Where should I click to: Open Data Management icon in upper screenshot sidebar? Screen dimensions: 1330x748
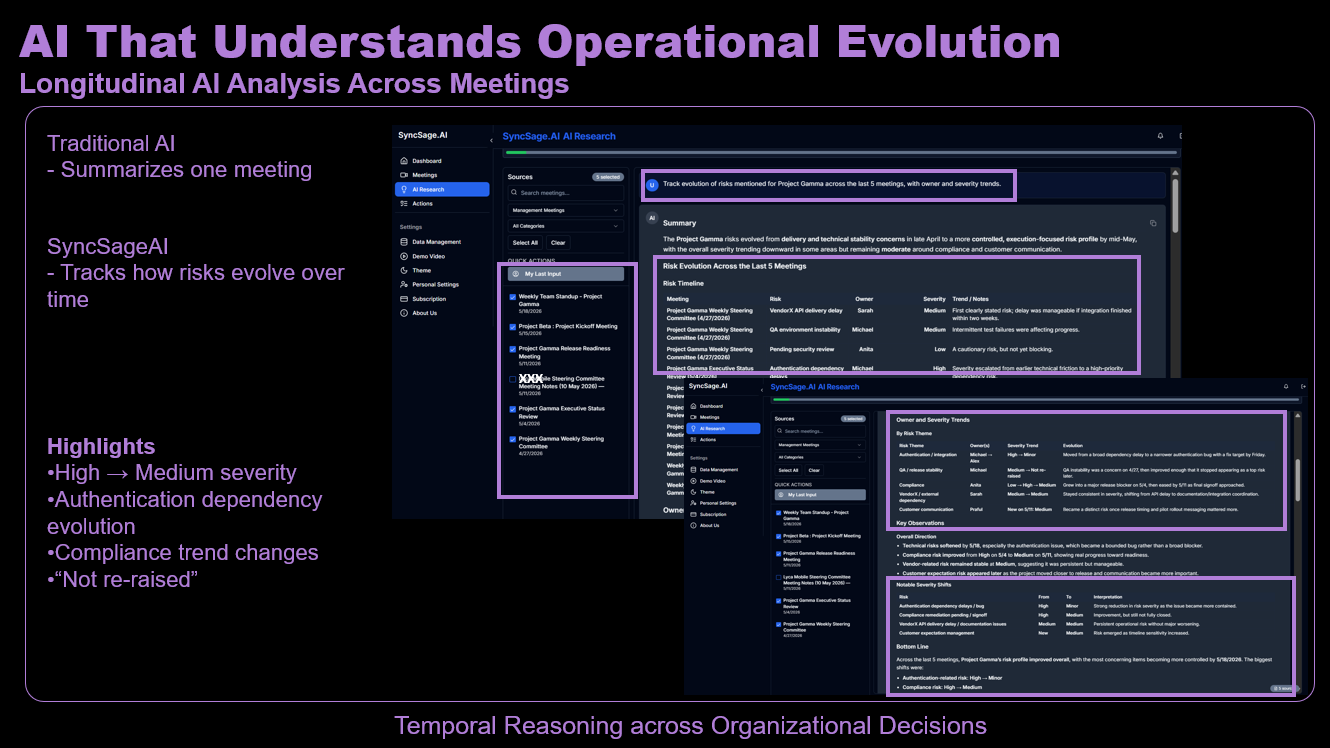[403, 242]
